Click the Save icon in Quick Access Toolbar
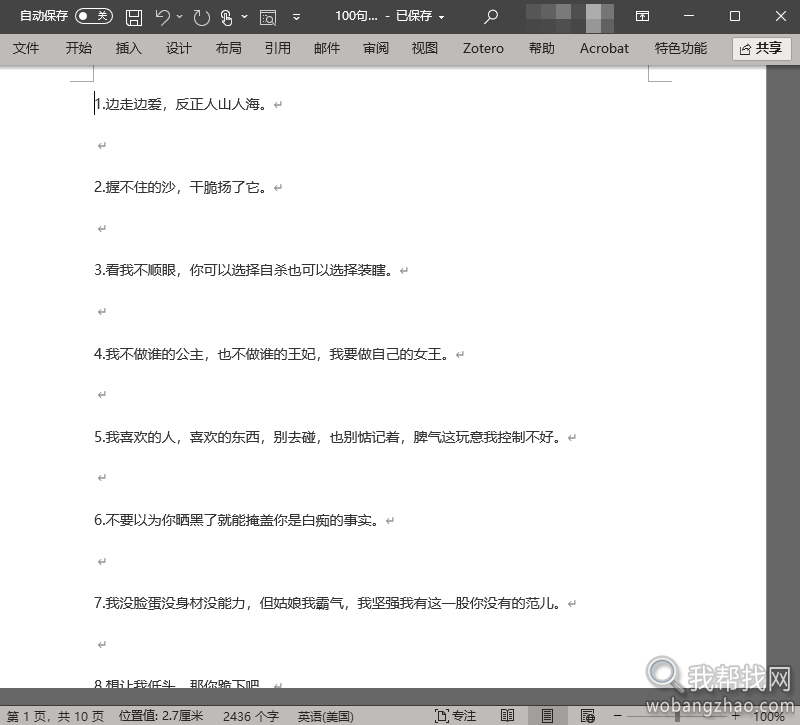 [x=133, y=17]
